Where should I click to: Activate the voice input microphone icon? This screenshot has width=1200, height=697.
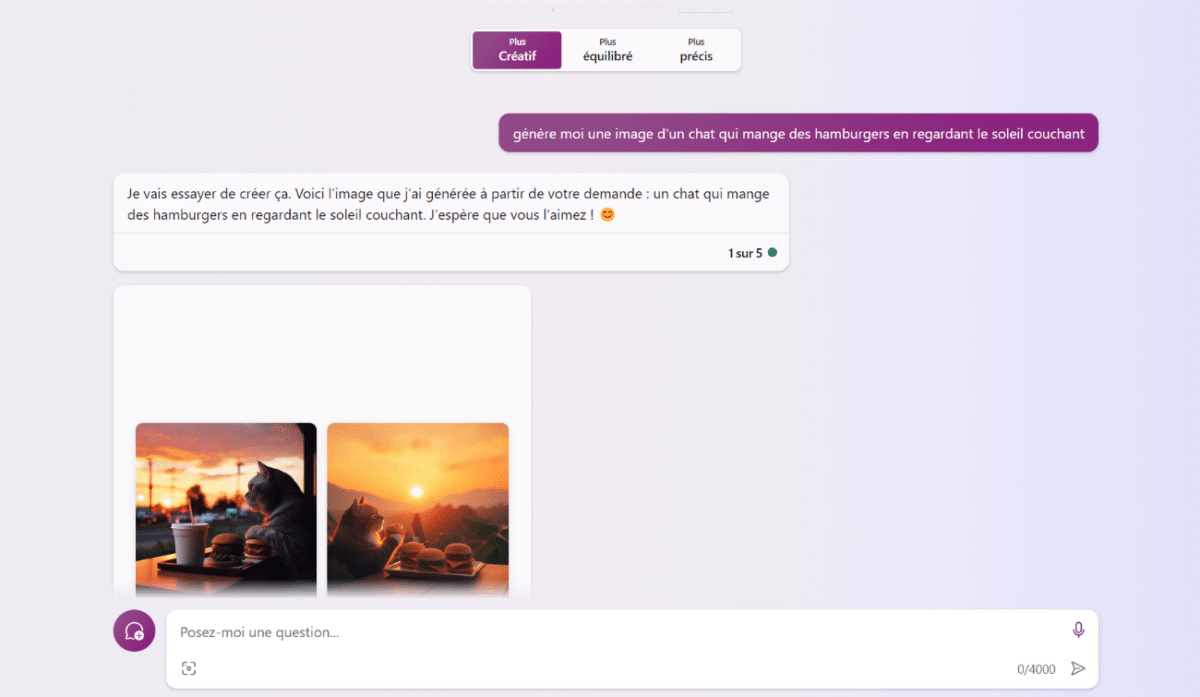(1078, 630)
